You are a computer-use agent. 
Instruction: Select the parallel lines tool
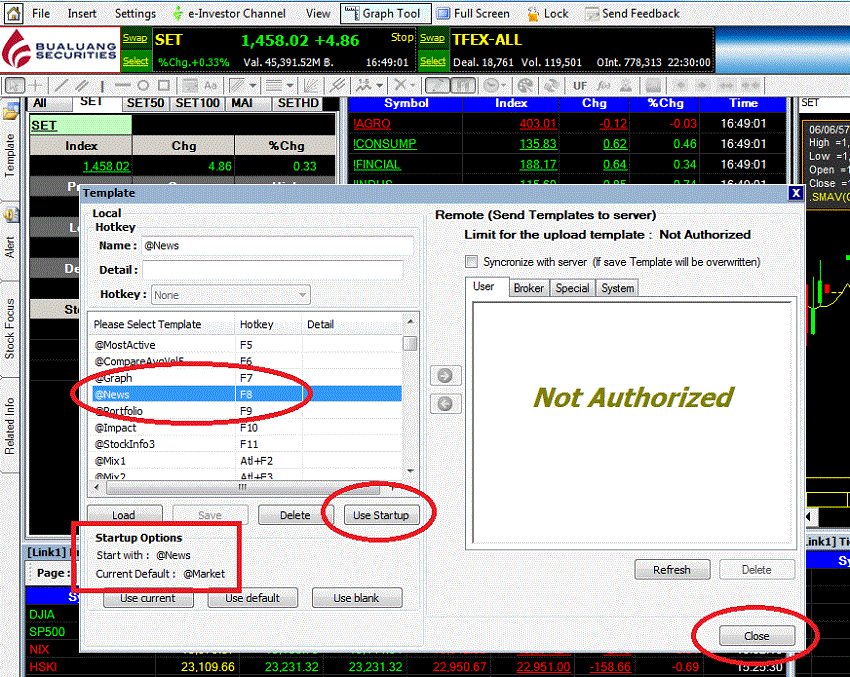coord(82,86)
